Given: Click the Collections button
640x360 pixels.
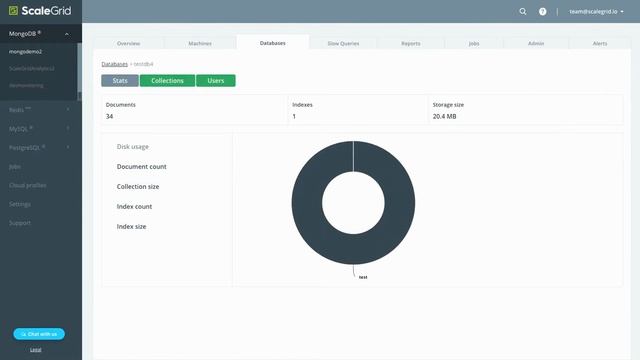Looking at the screenshot, I should click(167, 80).
